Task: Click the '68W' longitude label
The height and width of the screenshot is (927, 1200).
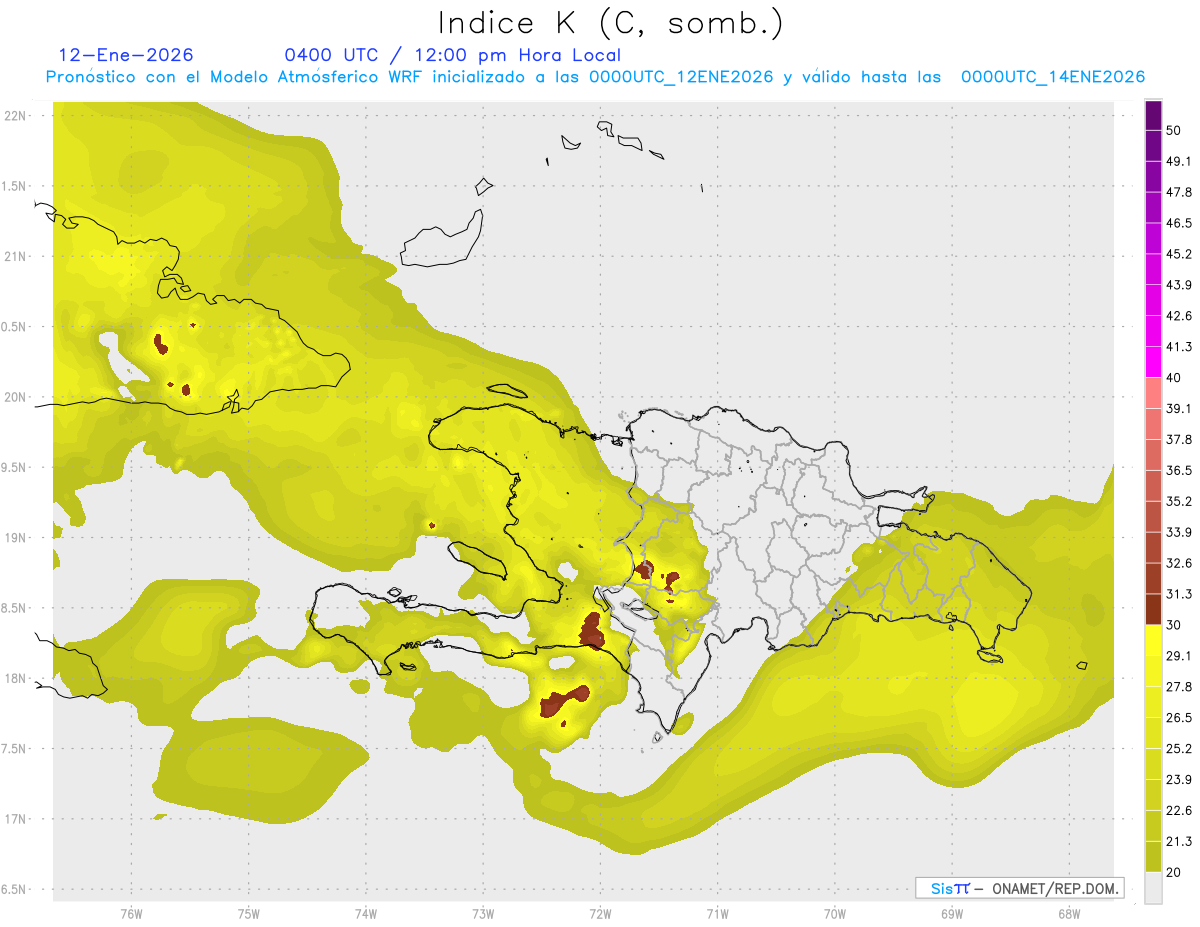Action: [1068, 913]
